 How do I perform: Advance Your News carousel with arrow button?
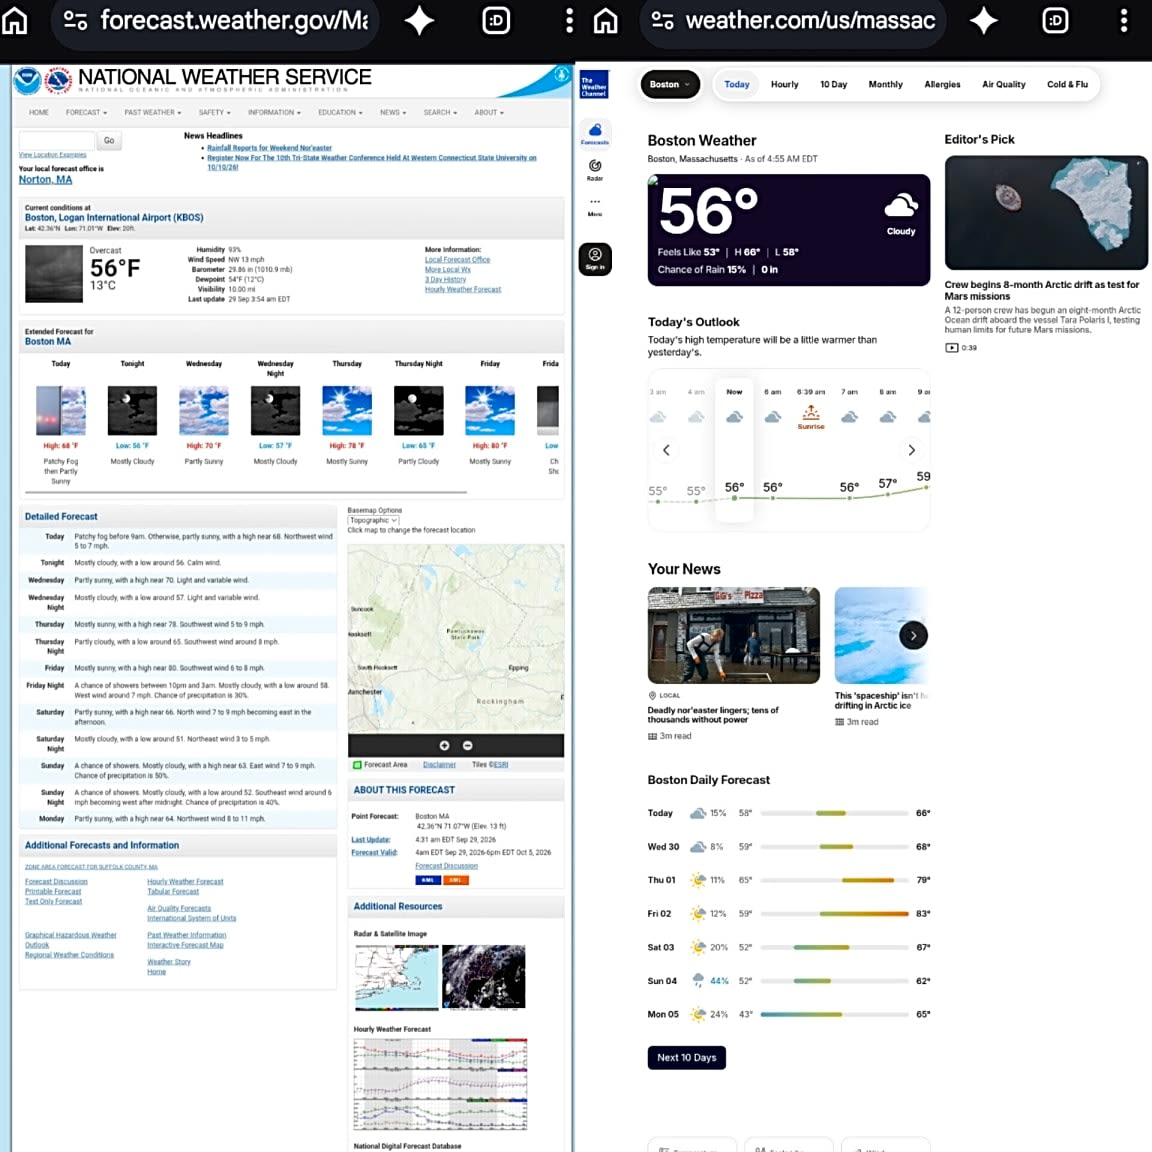click(913, 636)
